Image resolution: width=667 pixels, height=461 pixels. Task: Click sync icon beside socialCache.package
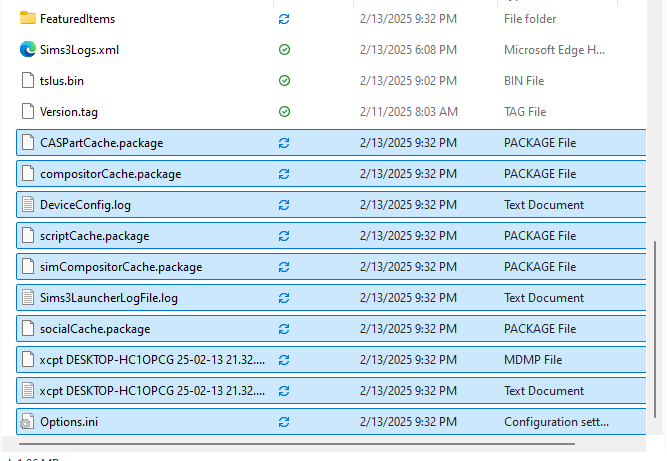pos(284,329)
